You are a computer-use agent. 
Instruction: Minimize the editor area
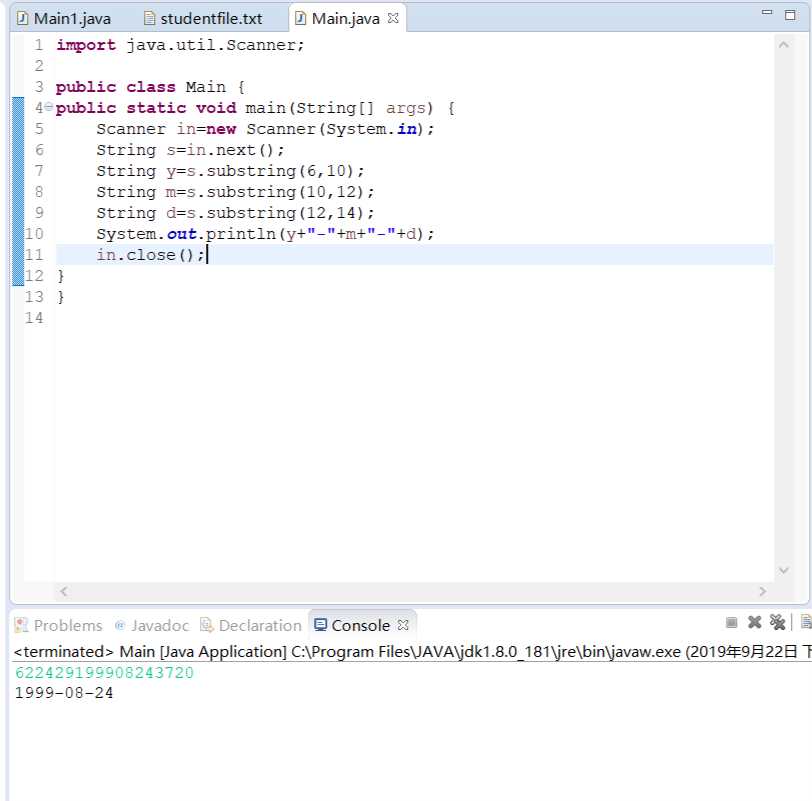[x=767, y=12]
